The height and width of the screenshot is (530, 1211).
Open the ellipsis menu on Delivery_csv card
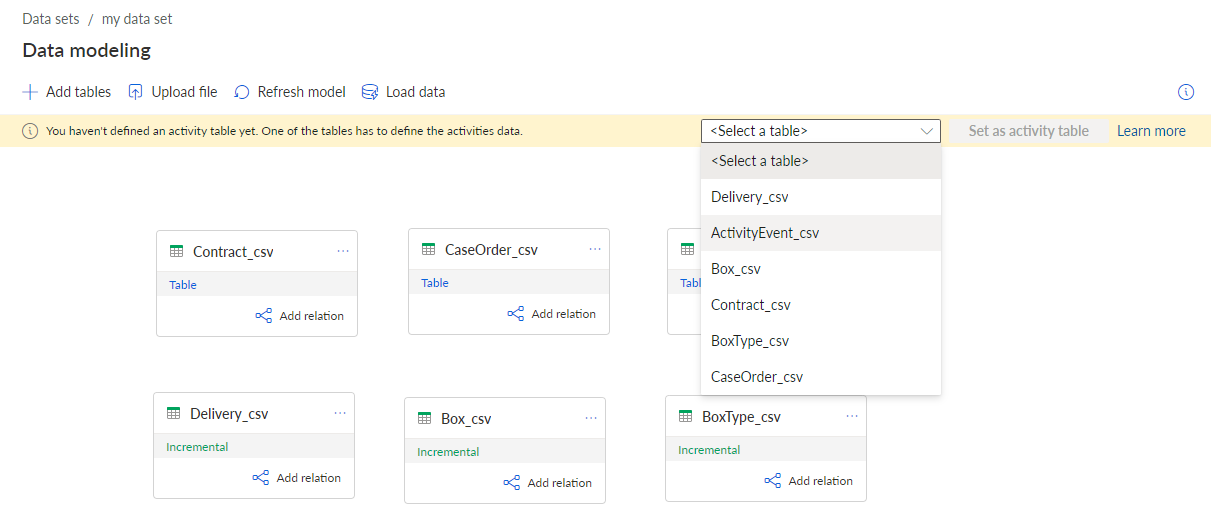coord(340,413)
